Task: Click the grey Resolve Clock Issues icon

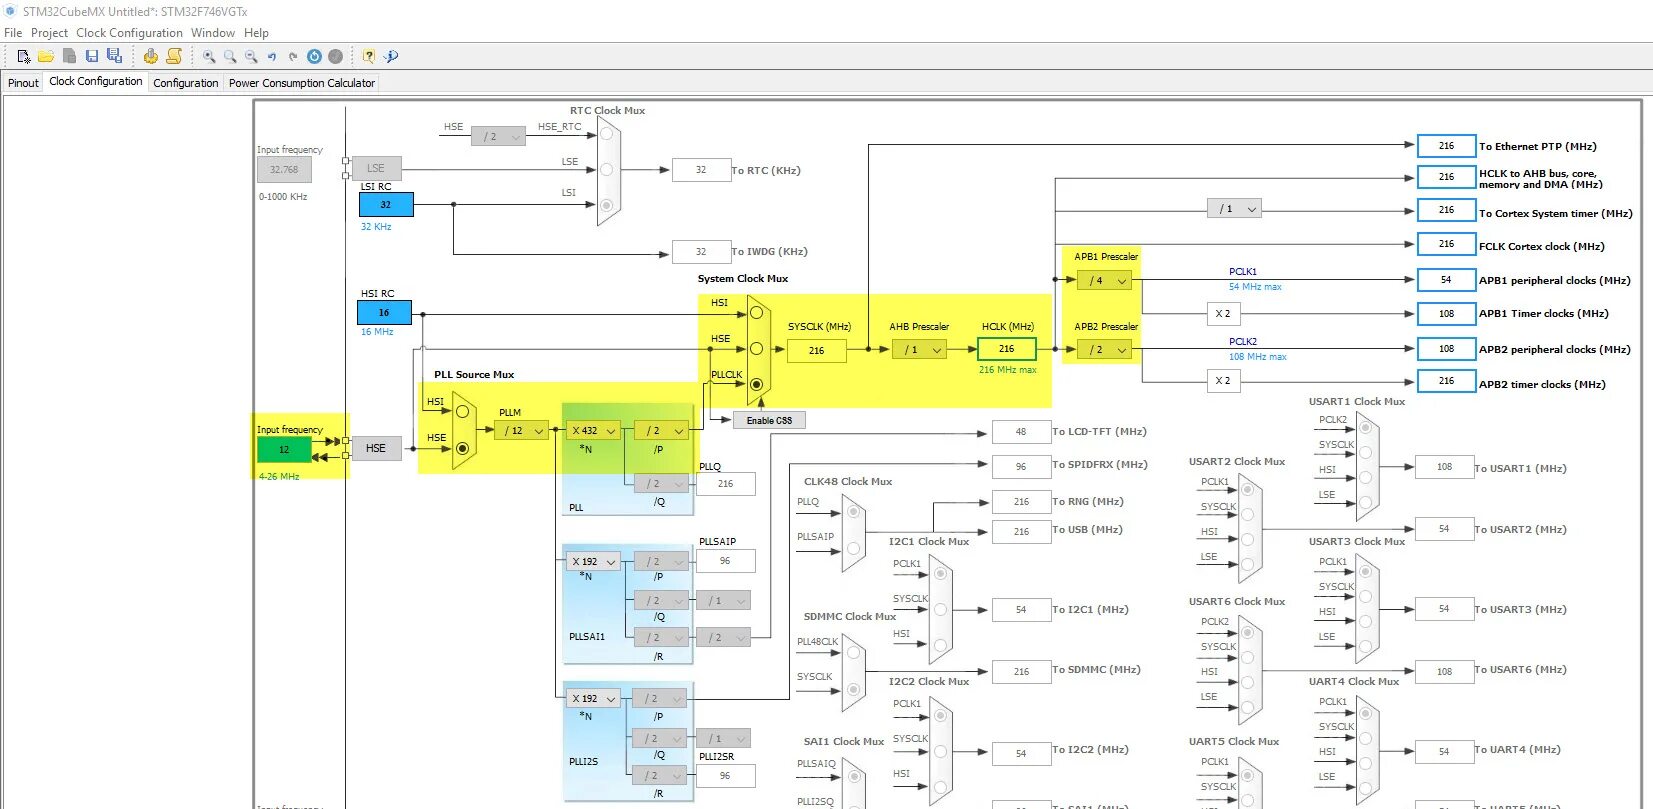Action: point(336,56)
